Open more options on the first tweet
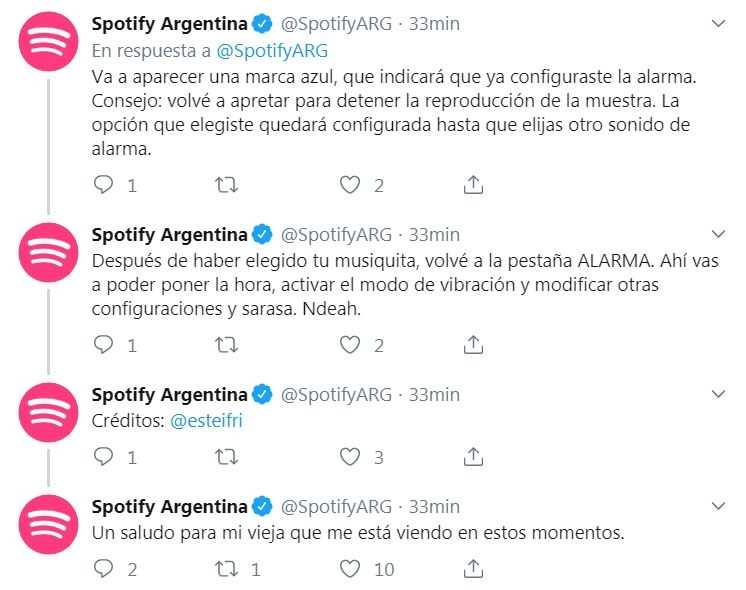This screenshot has width=746, height=590. click(x=718, y=22)
